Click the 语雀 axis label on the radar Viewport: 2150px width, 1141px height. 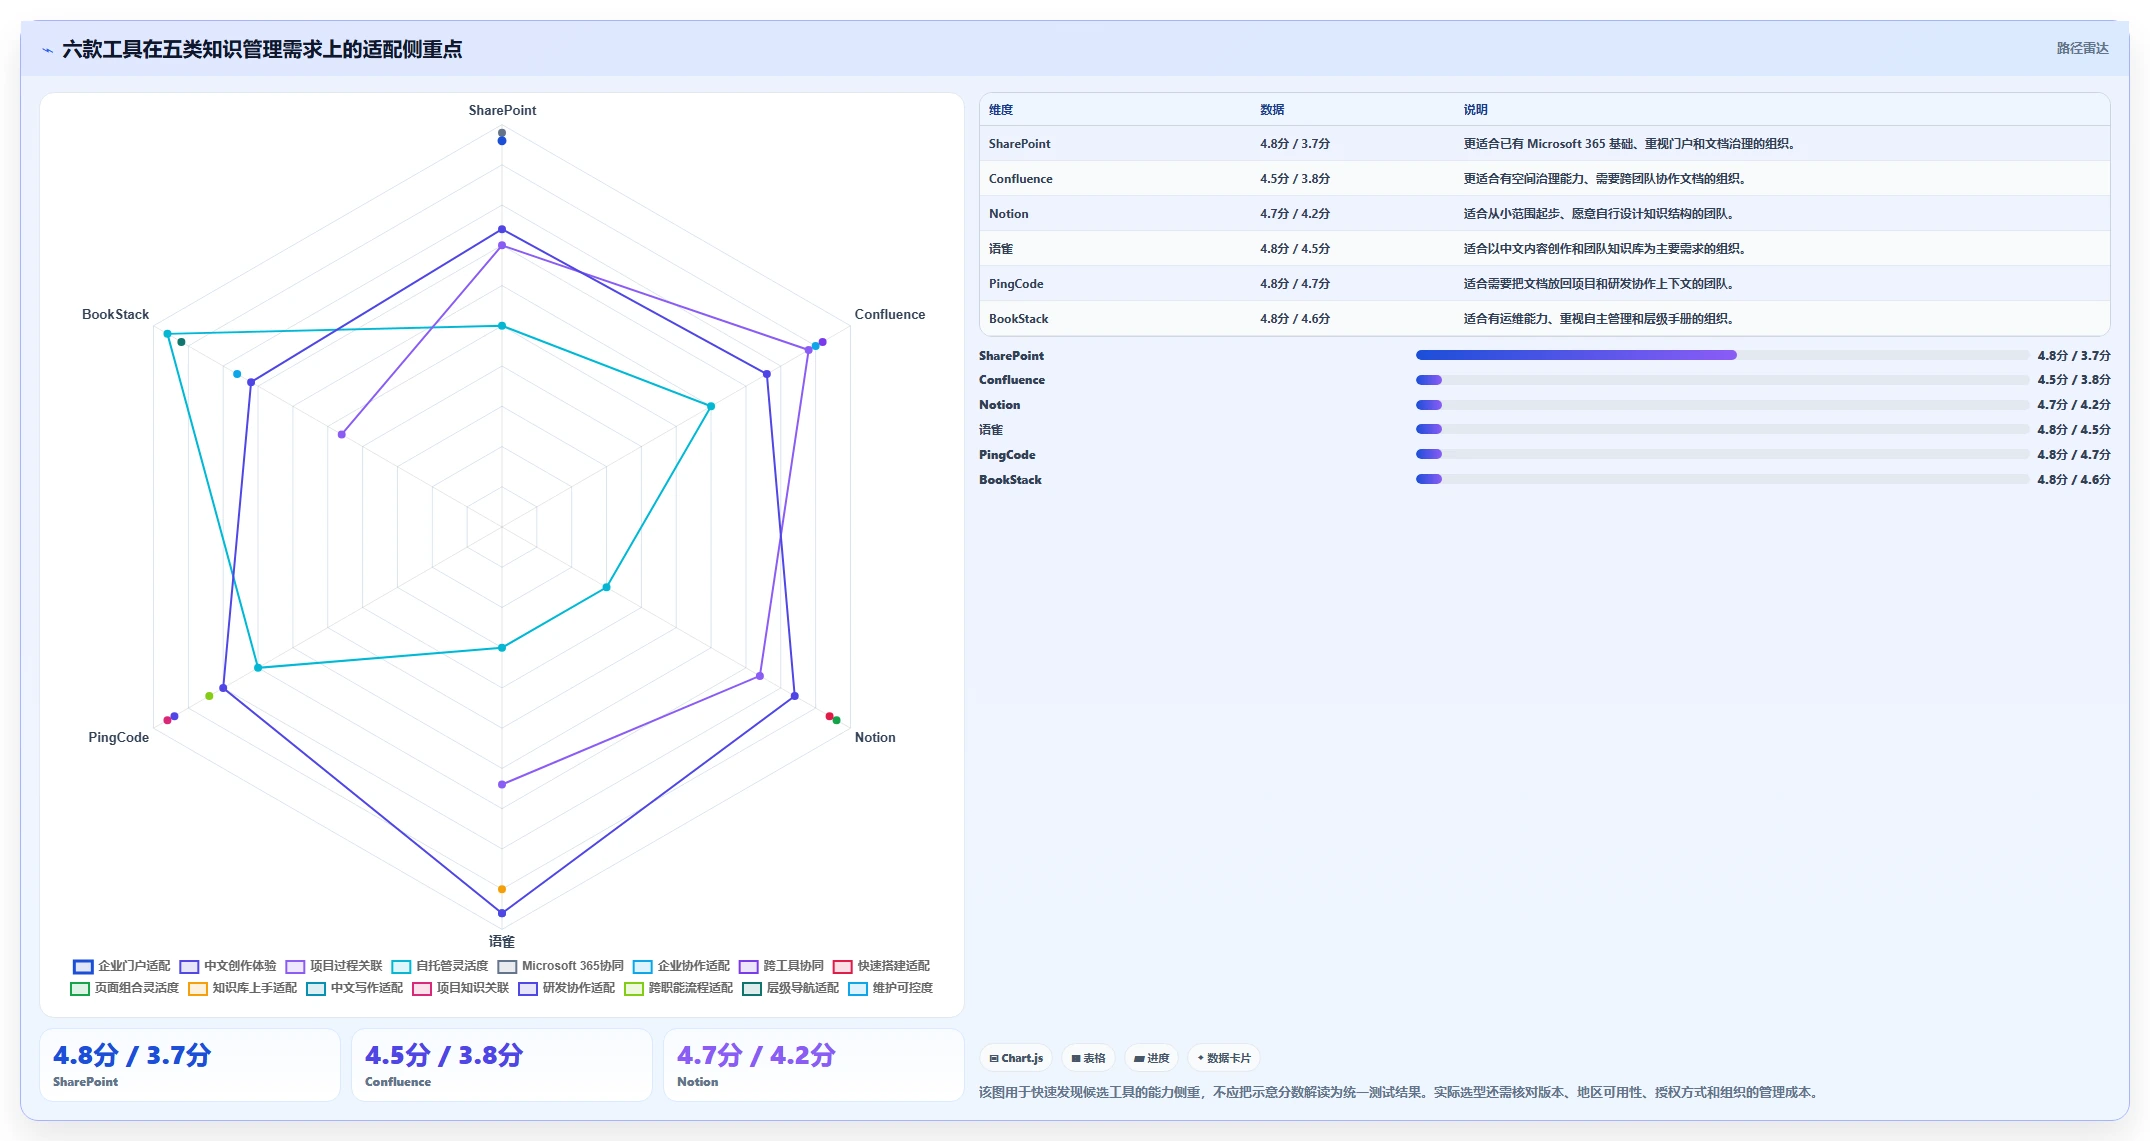[x=502, y=941]
